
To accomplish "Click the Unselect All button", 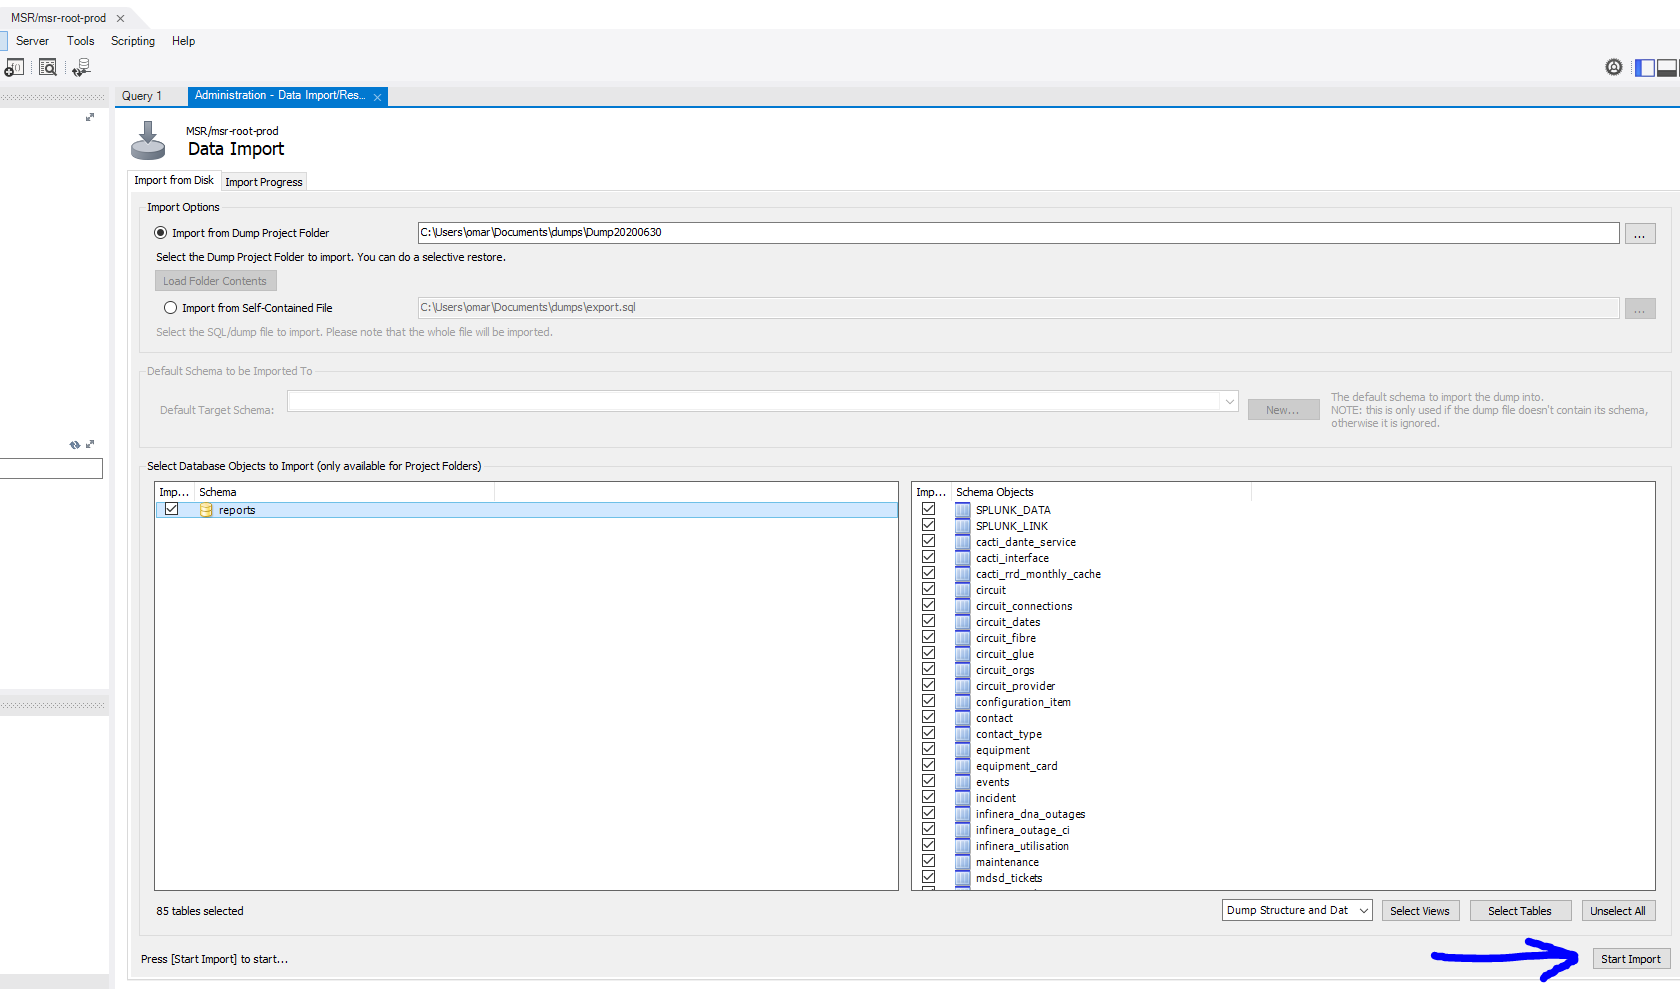I will pos(1617,911).
